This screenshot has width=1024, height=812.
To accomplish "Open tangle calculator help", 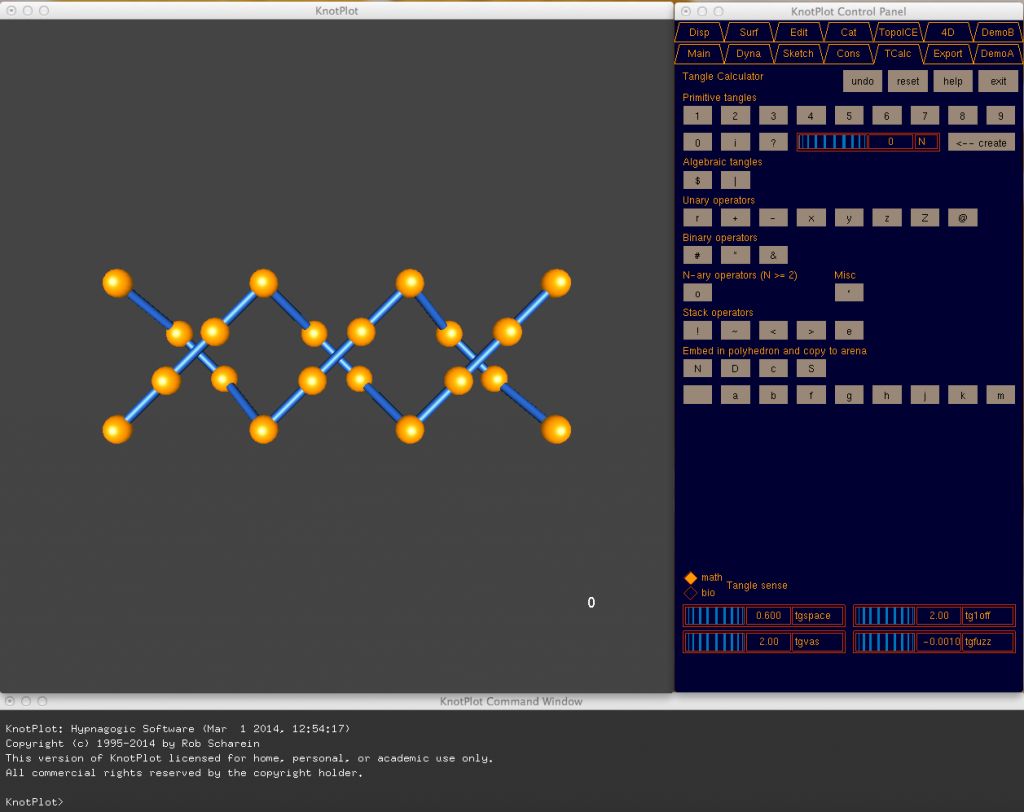I will [x=953, y=81].
